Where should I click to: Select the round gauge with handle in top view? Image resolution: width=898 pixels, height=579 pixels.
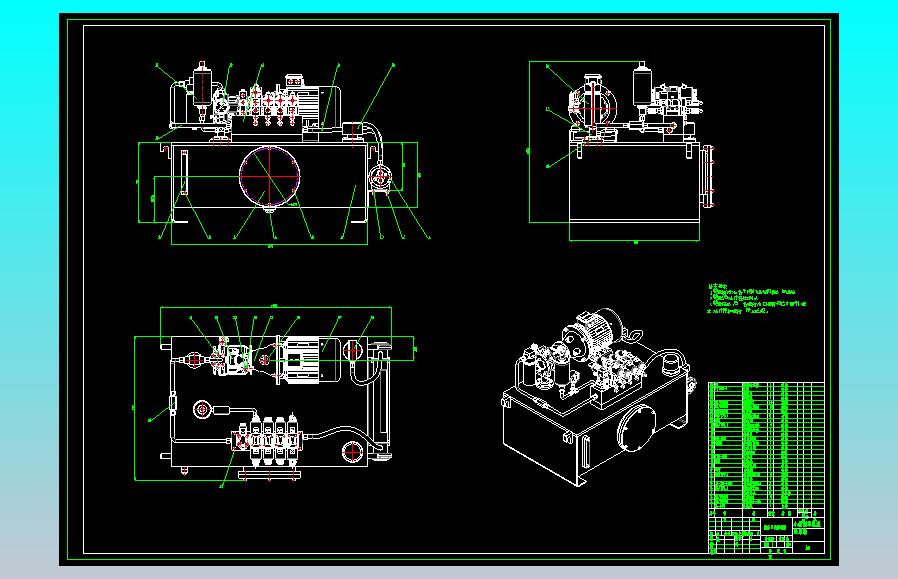tap(211, 409)
